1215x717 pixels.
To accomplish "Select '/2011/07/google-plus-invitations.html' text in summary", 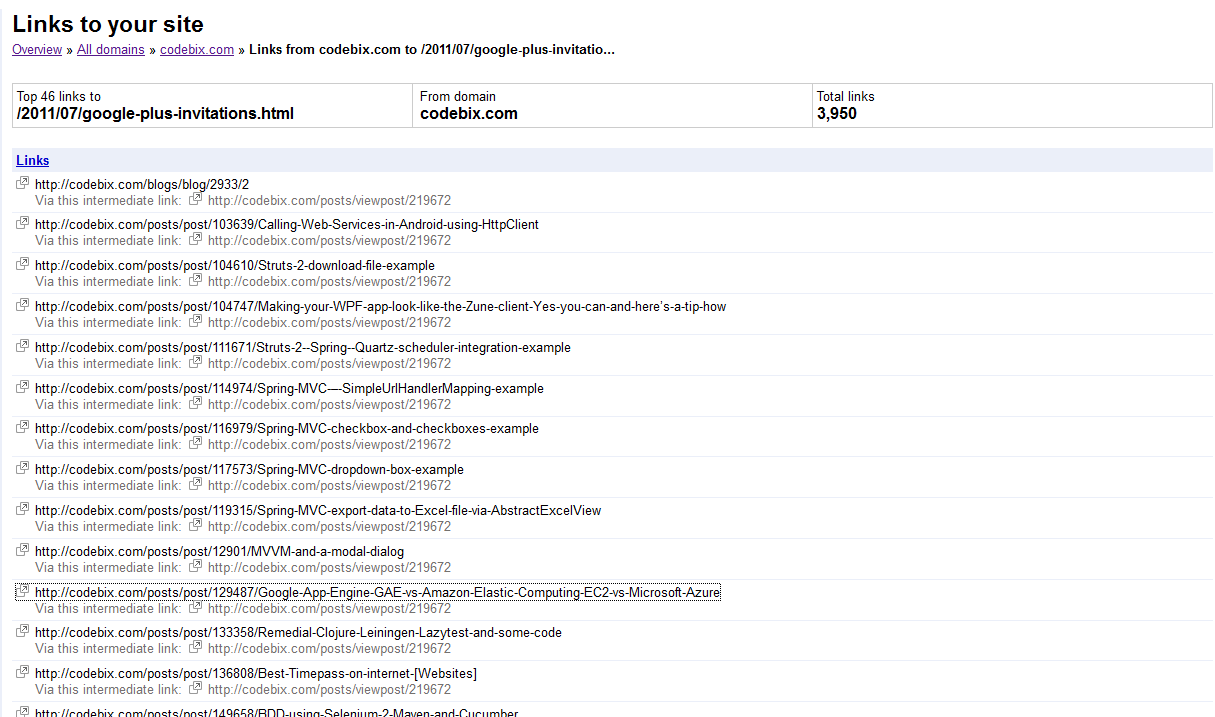I will [x=155, y=114].
